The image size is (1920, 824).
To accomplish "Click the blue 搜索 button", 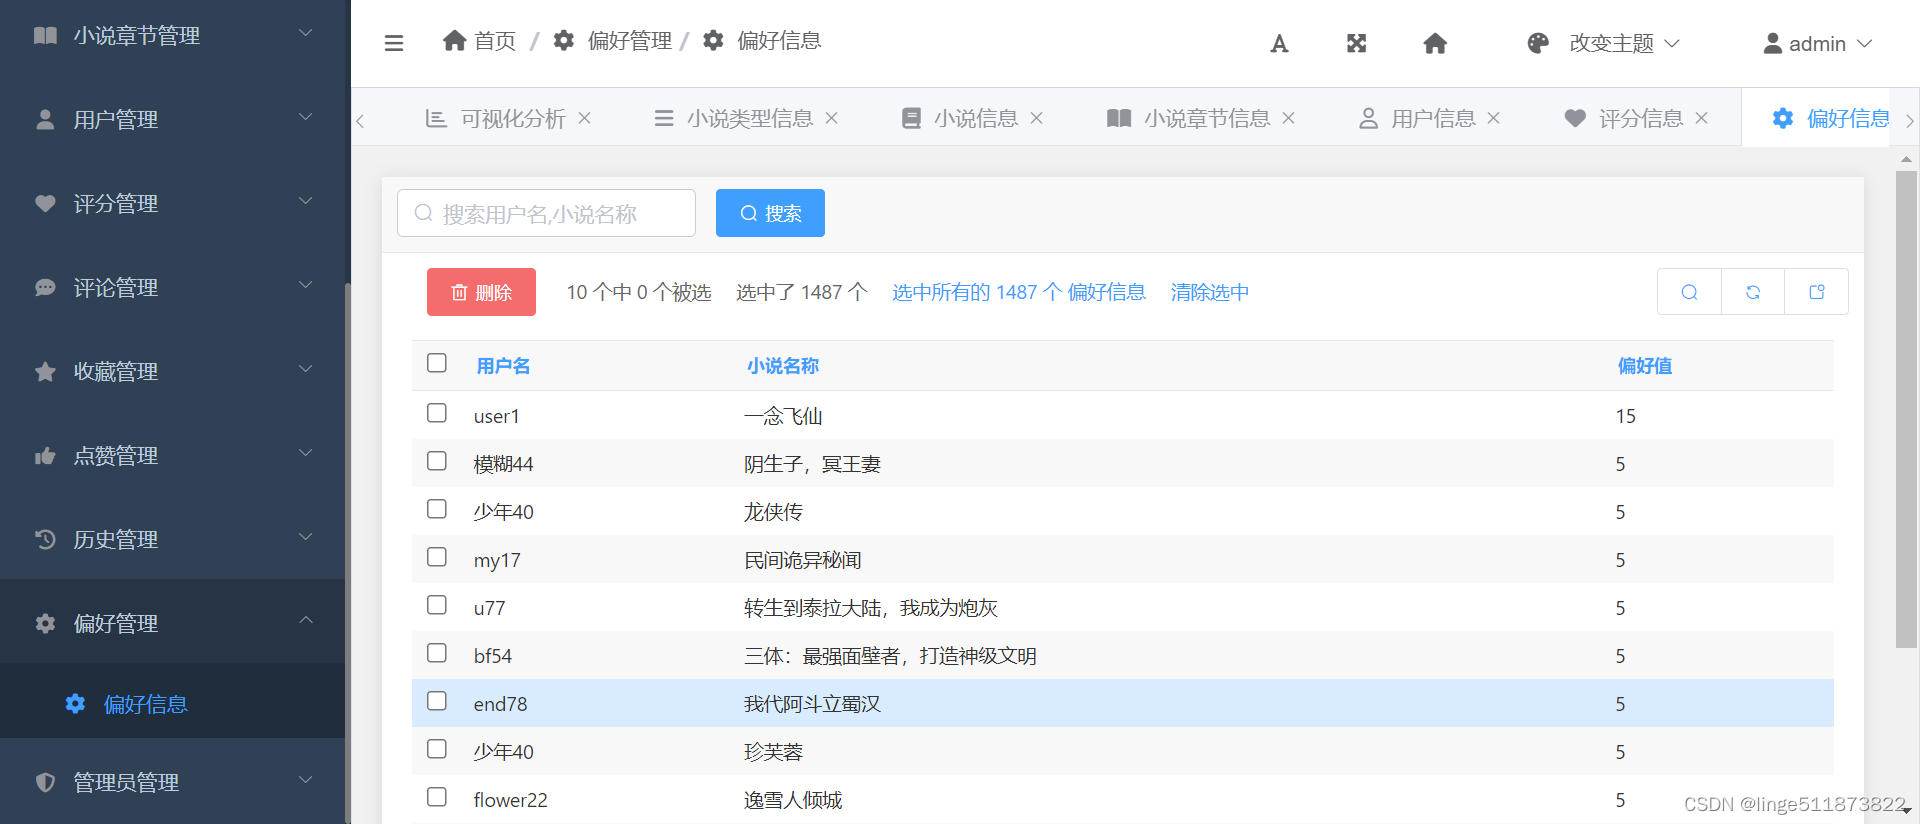I will click(x=770, y=213).
